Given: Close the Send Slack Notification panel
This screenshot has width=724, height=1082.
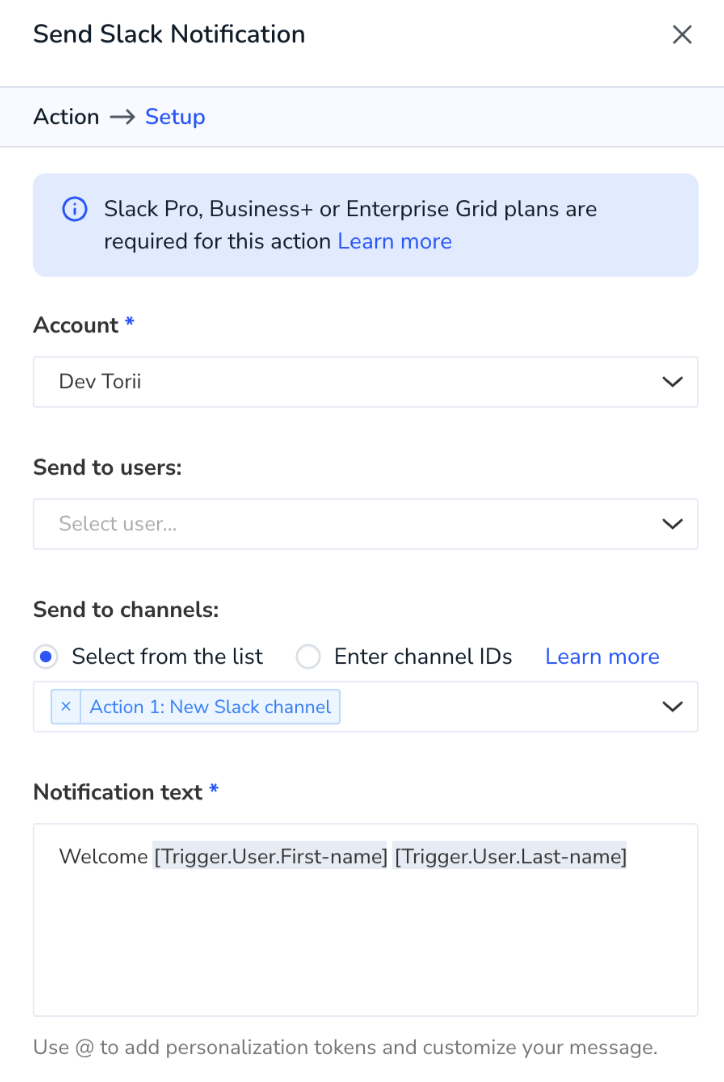Looking at the screenshot, I should point(682,35).
